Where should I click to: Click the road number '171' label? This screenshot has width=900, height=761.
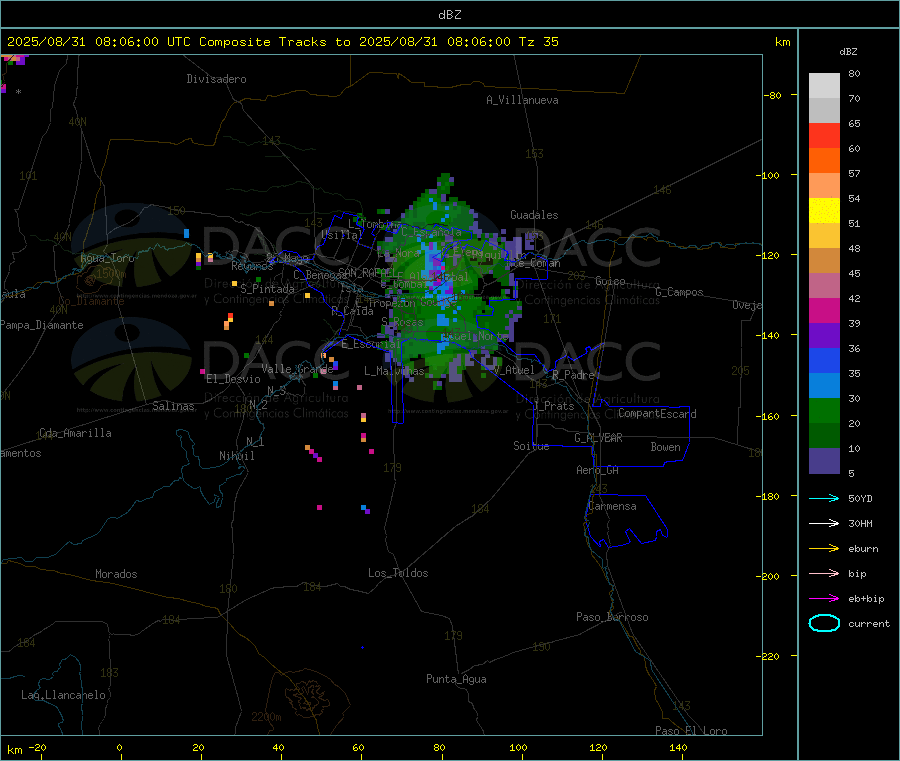pyautogui.click(x=552, y=319)
